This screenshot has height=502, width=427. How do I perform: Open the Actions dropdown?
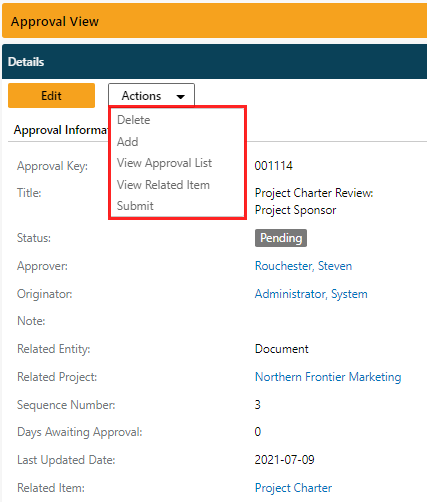click(151, 96)
